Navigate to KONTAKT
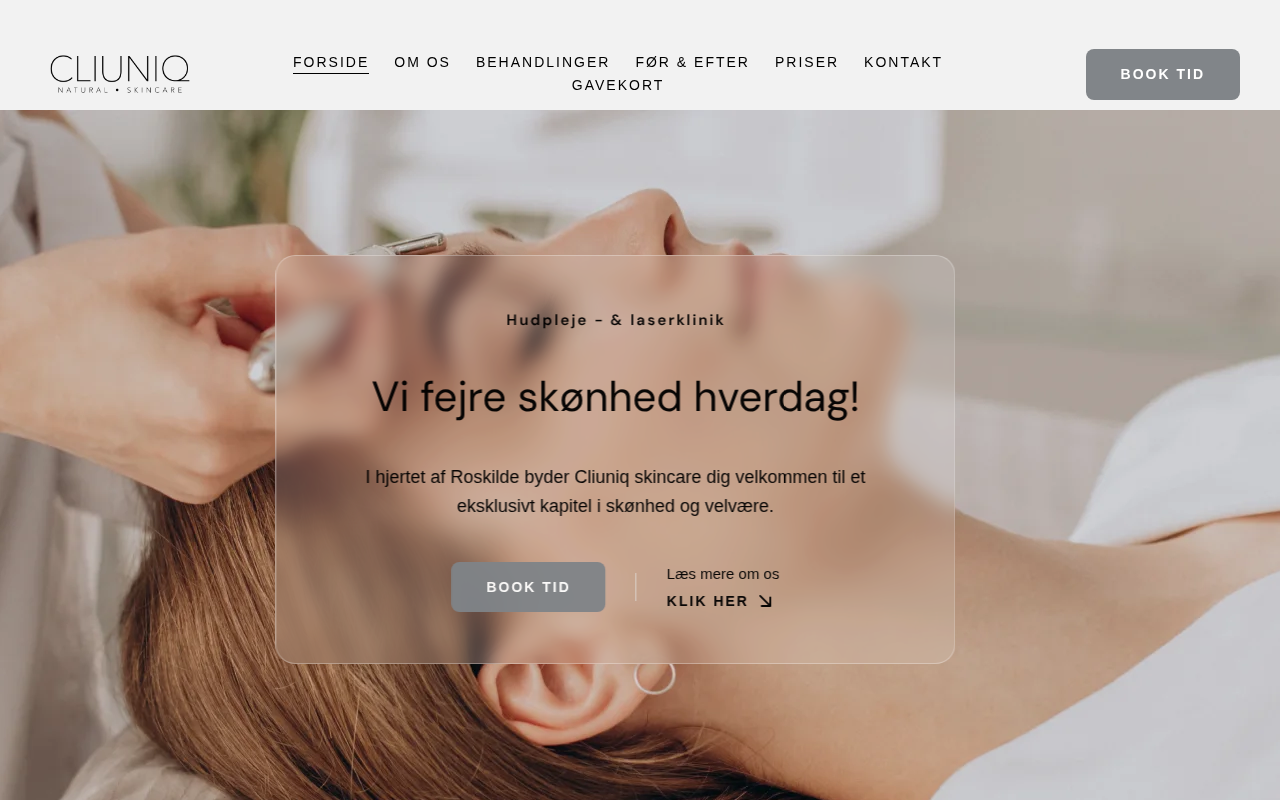The height and width of the screenshot is (800, 1280). tap(903, 62)
